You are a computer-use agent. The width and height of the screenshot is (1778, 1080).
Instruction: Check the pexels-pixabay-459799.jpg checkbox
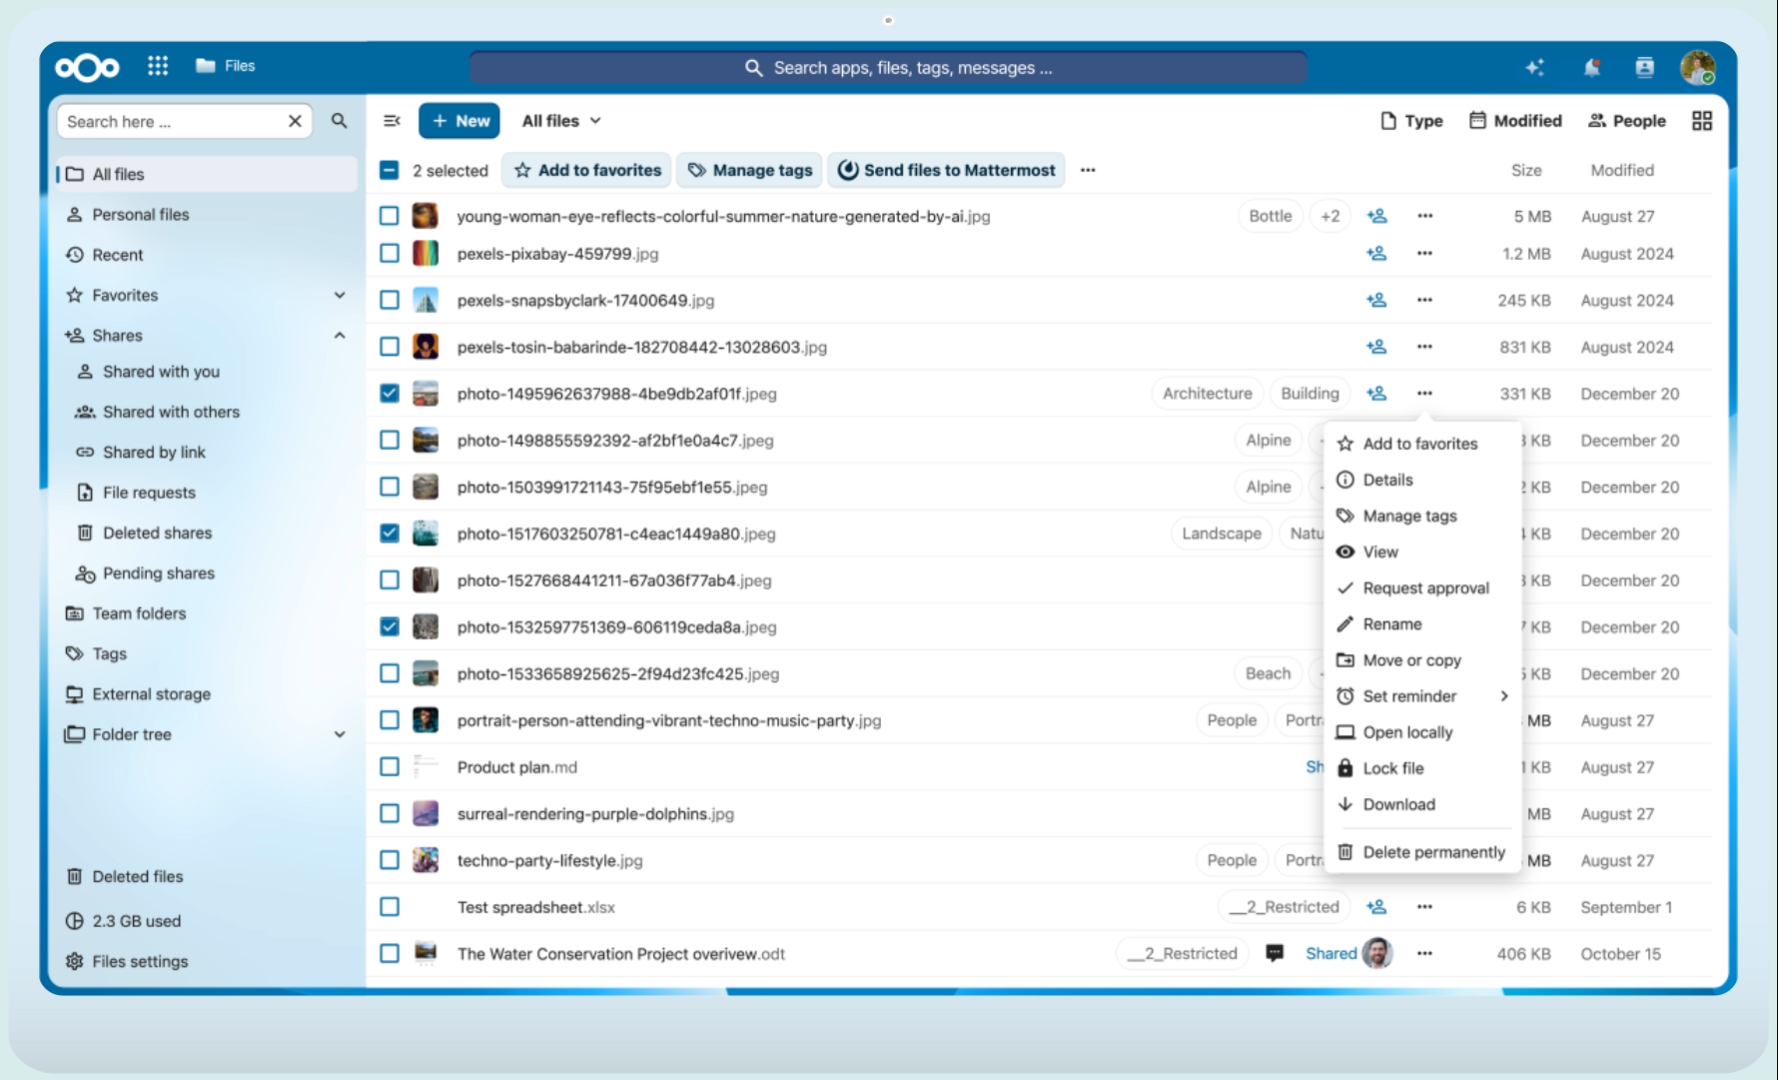389,254
